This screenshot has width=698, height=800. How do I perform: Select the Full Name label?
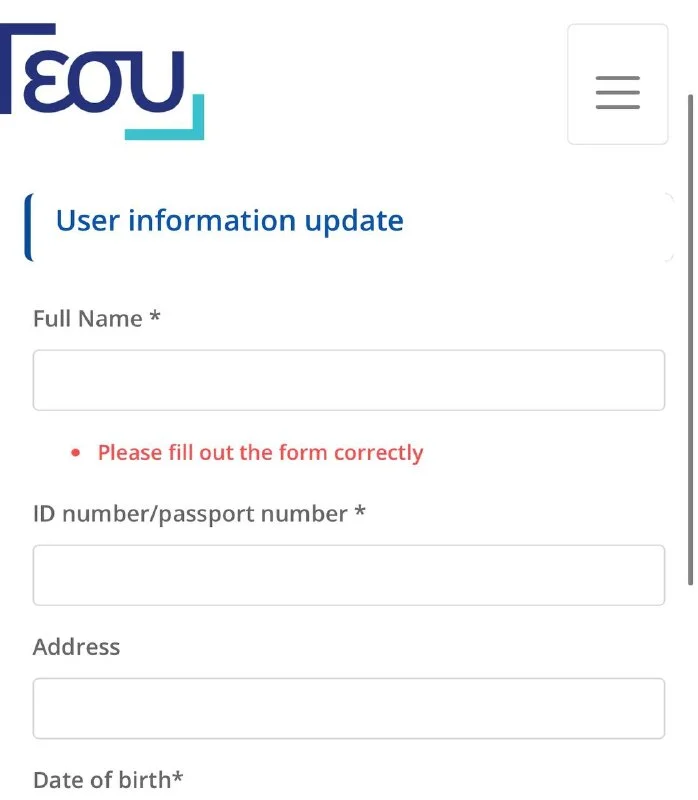(88, 319)
